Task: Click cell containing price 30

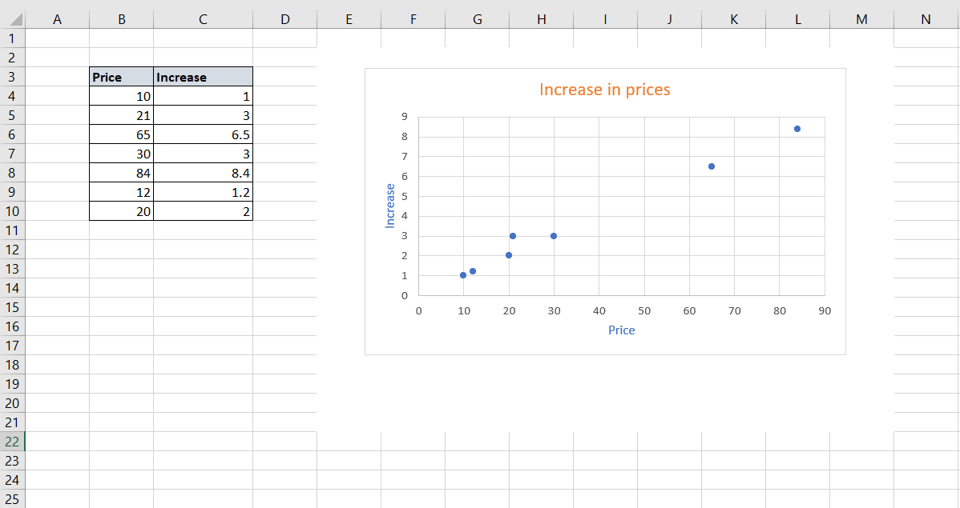Action: pyautogui.click(x=121, y=154)
